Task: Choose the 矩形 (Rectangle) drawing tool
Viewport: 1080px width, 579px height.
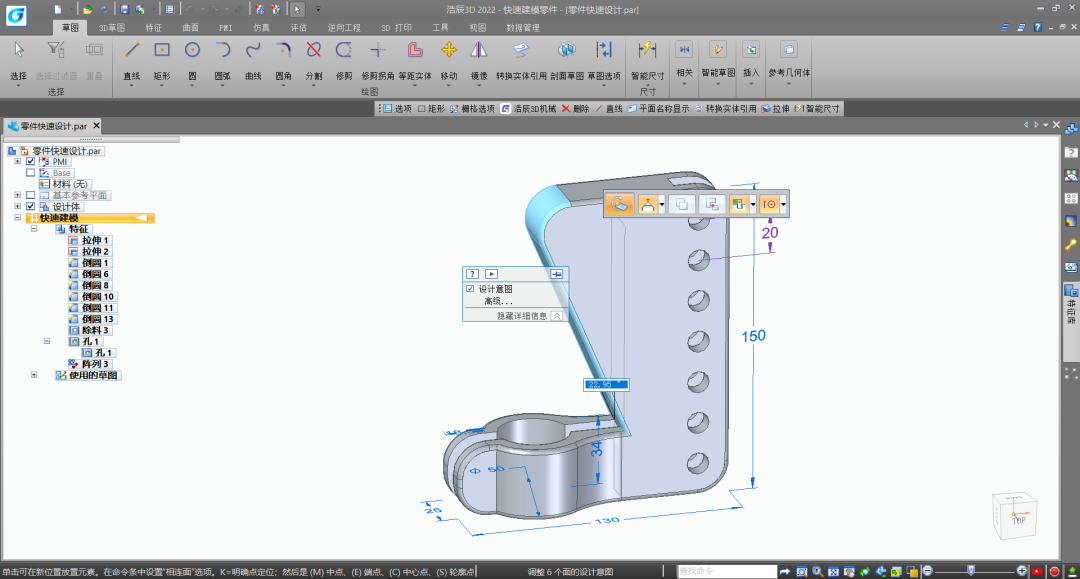Action: coord(162,51)
